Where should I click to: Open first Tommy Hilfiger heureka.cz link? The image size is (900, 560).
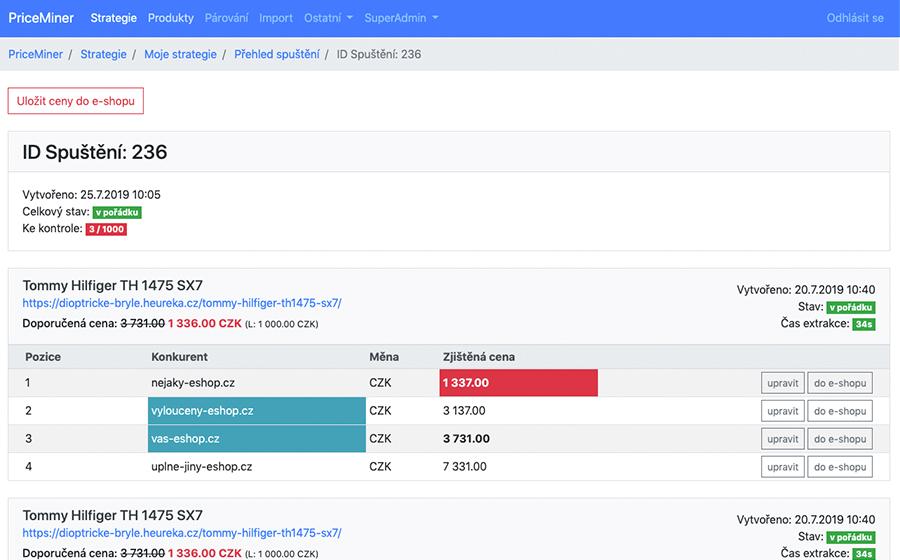click(x=182, y=303)
